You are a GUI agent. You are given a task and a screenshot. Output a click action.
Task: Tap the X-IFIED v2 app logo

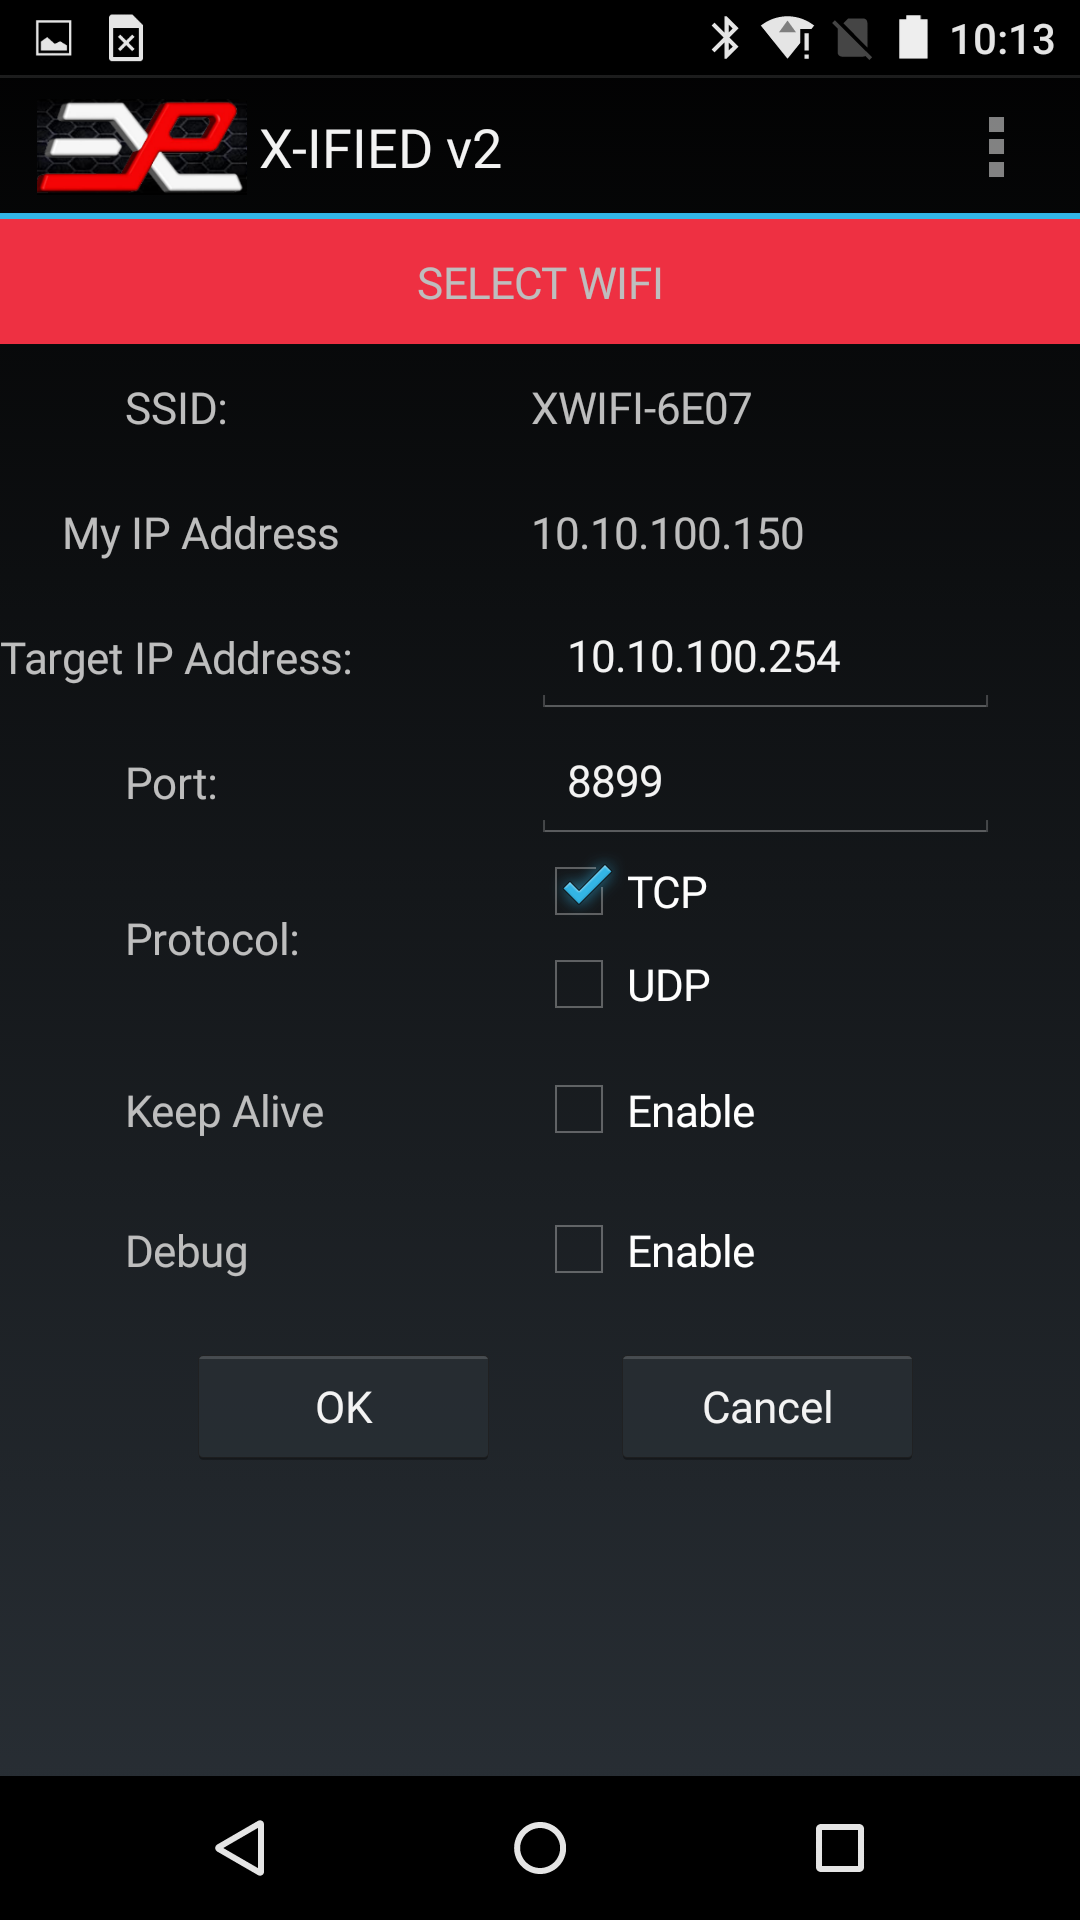click(x=141, y=147)
